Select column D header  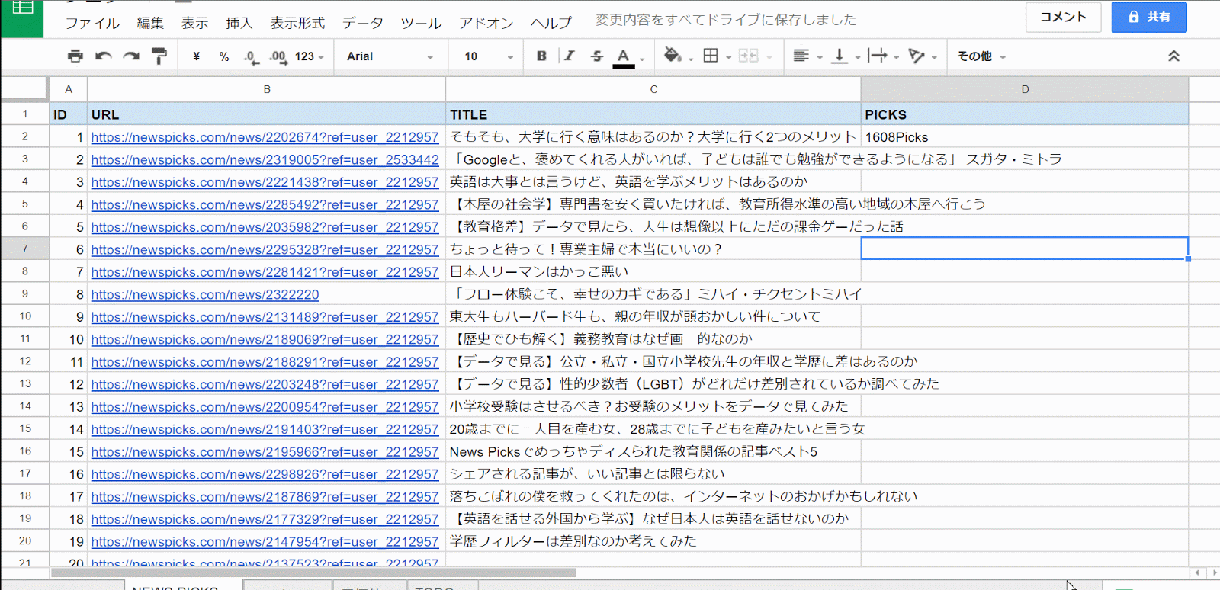1025,89
